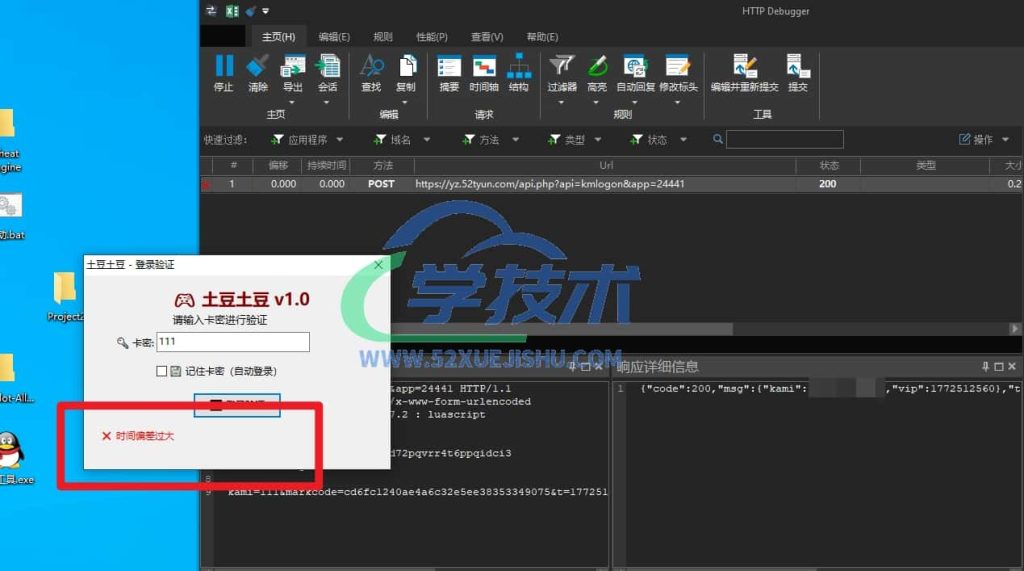Switch to the 规则 ribbon tab
Image resolution: width=1024 pixels, height=571 pixels.
click(383, 37)
